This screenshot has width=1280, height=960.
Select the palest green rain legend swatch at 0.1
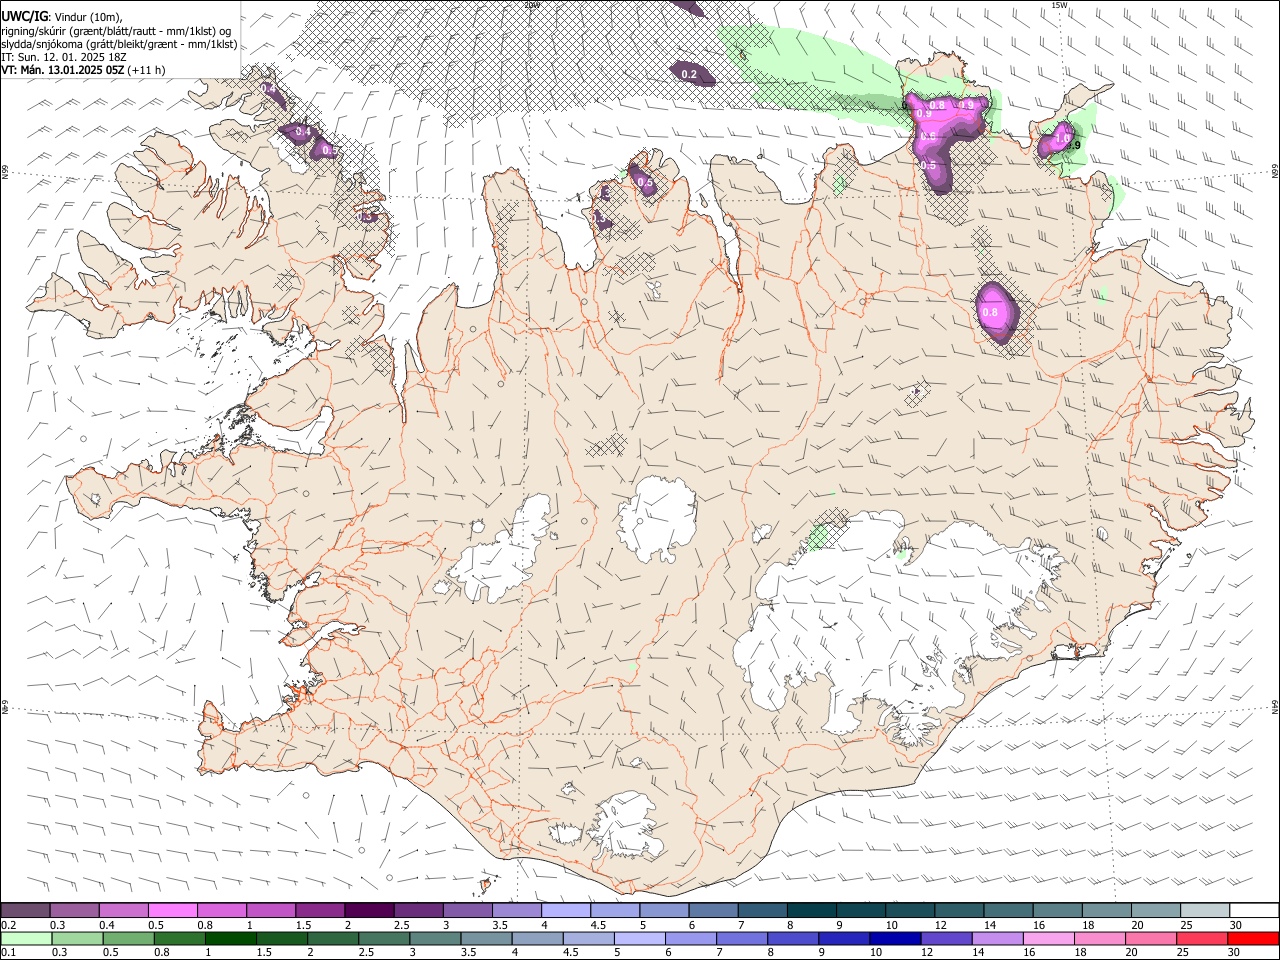click(25, 938)
